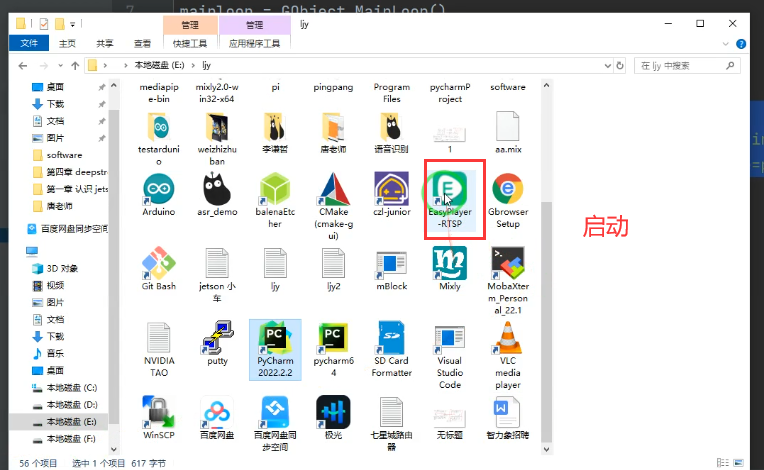Select the mBlock shortcut icon
The height and width of the screenshot is (470, 764).
[x=392, y=264]
